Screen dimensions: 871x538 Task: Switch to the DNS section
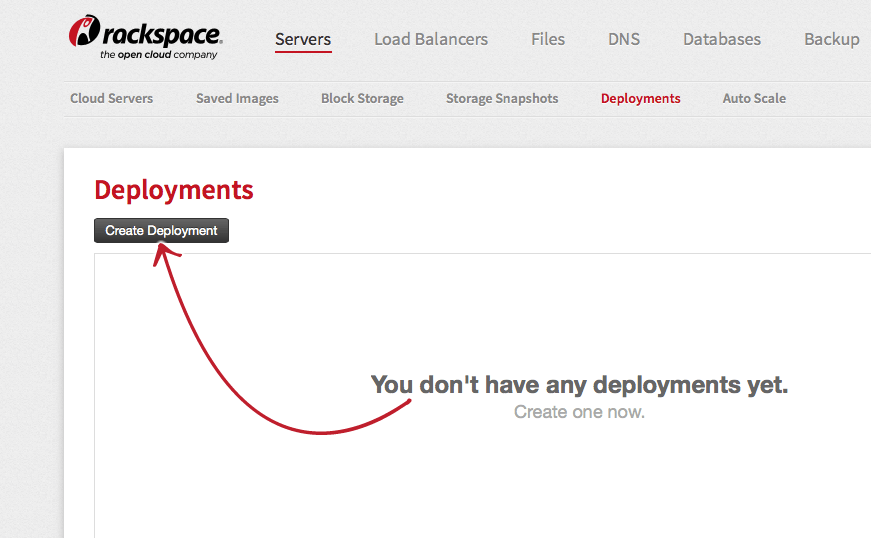pos(624,39)
